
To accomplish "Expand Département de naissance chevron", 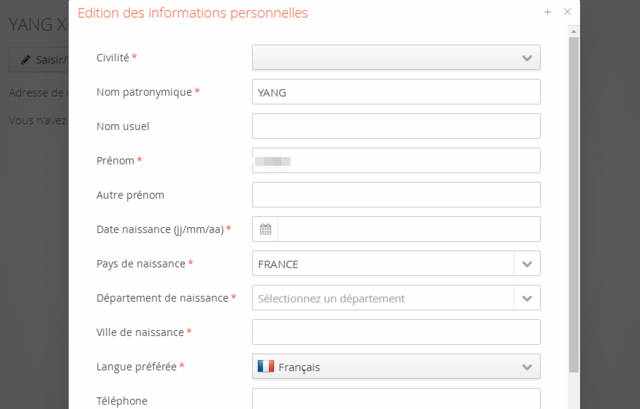I will point(527,298).
